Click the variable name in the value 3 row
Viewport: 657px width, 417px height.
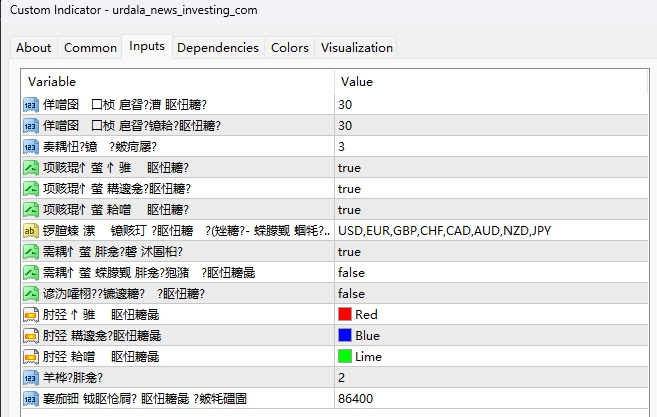pyautogui.click(x=100, y=147)
